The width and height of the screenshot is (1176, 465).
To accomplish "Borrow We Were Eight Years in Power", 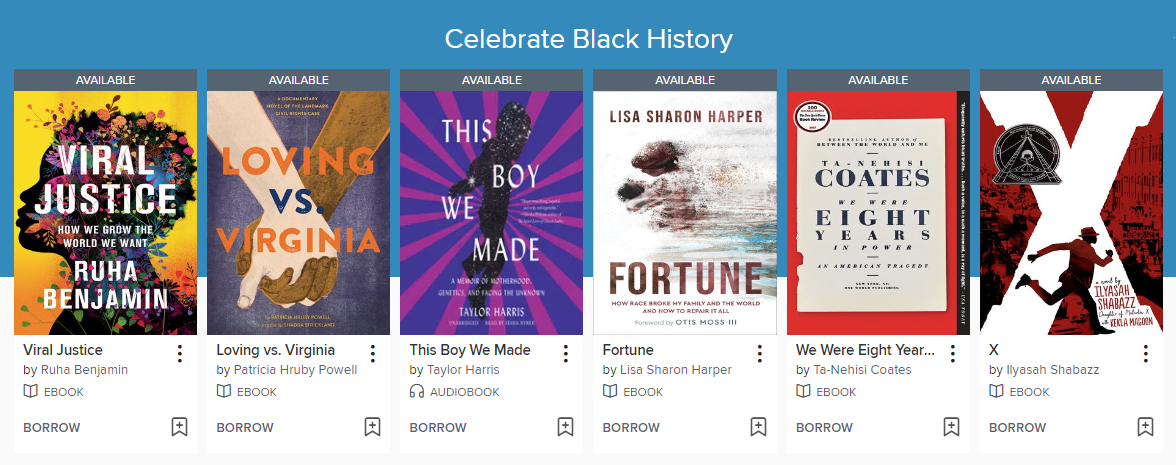I will click(x=824, y=427).
